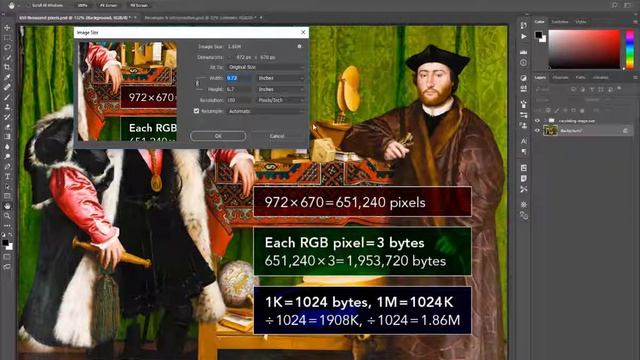Click the search icon at top right
Screen dimensions: 640x360
(615, 5)
